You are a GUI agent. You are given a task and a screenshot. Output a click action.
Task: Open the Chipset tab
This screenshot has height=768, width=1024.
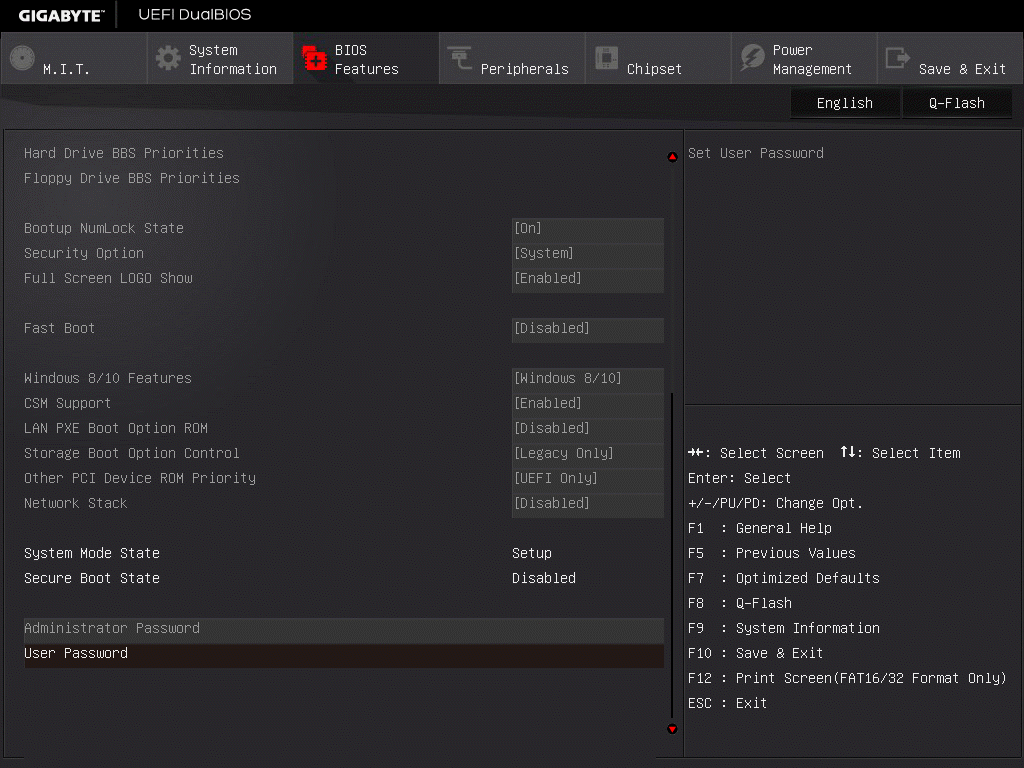(x=658, y=58)
